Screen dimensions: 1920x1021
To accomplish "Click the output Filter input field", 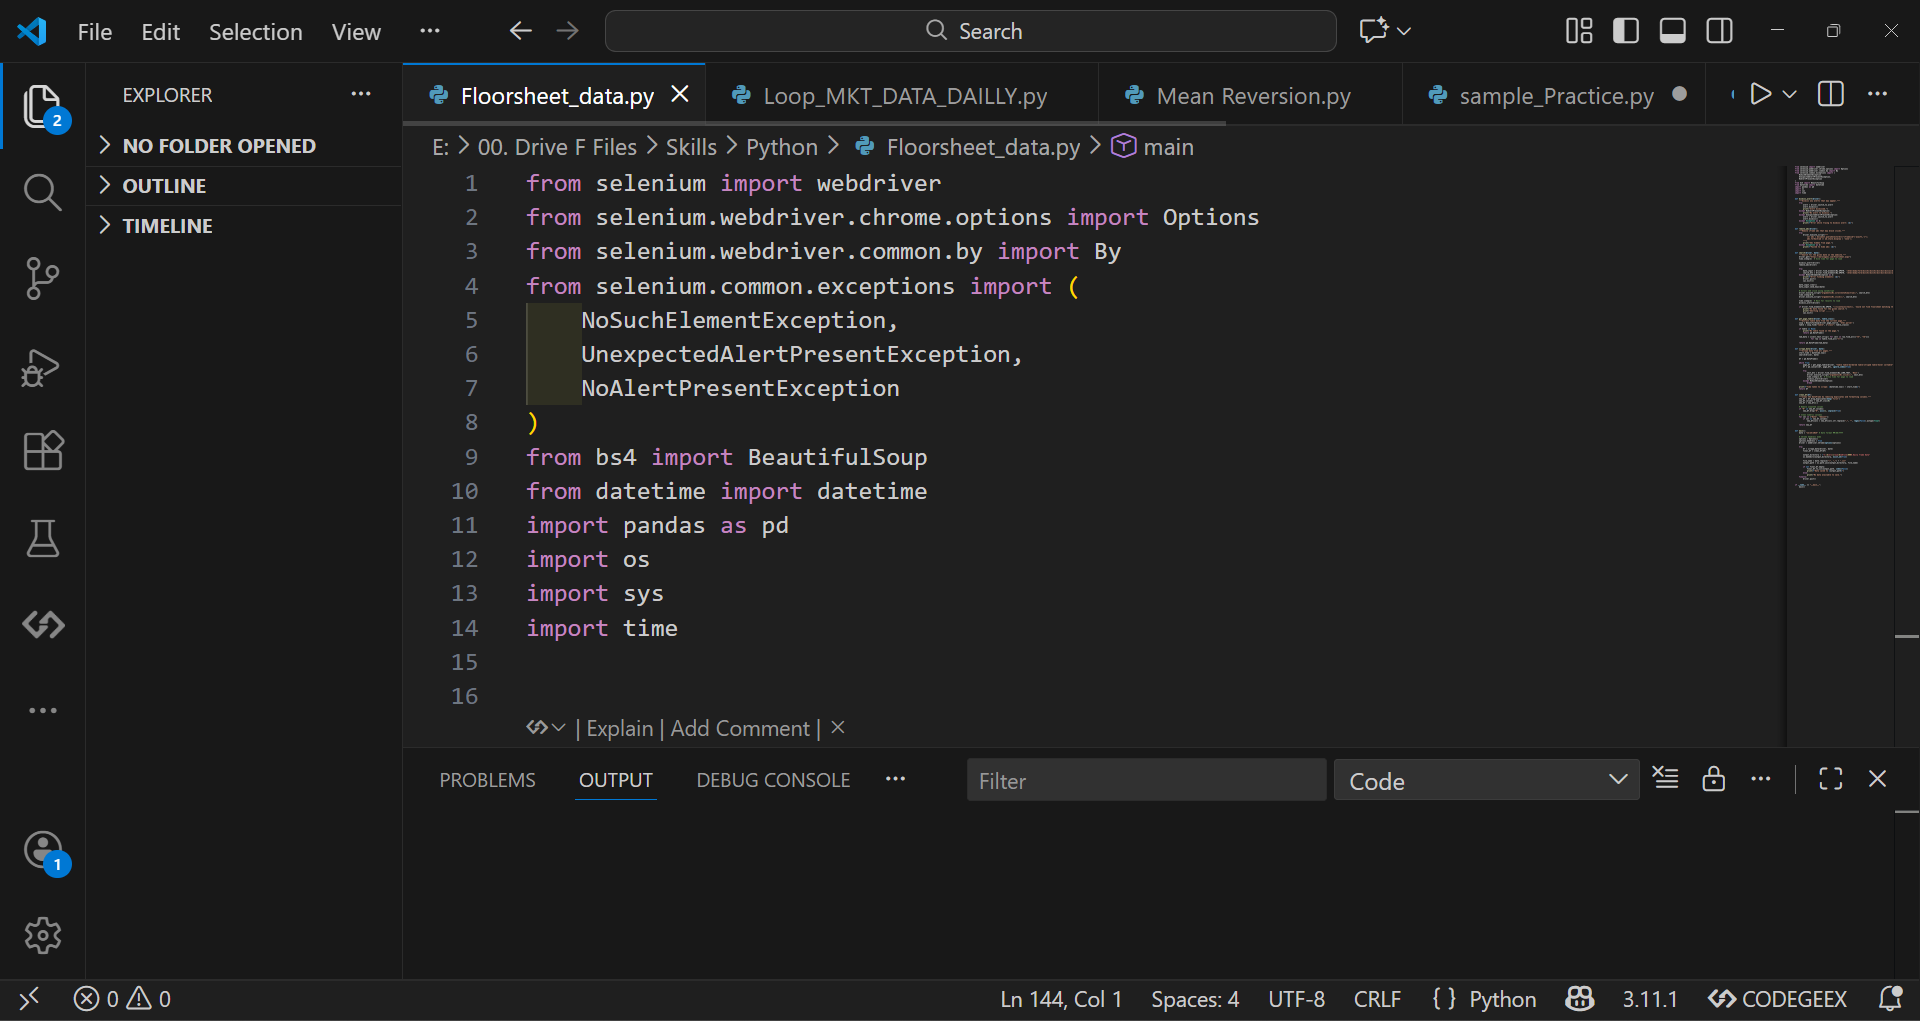I will point(1145,780).
